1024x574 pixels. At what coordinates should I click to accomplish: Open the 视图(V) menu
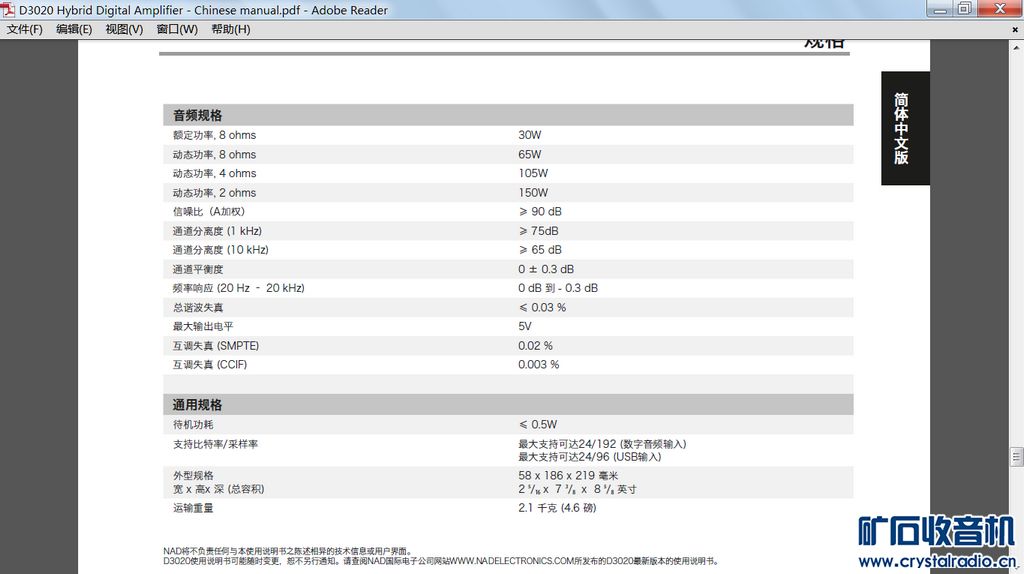click(x=124, y=29)
